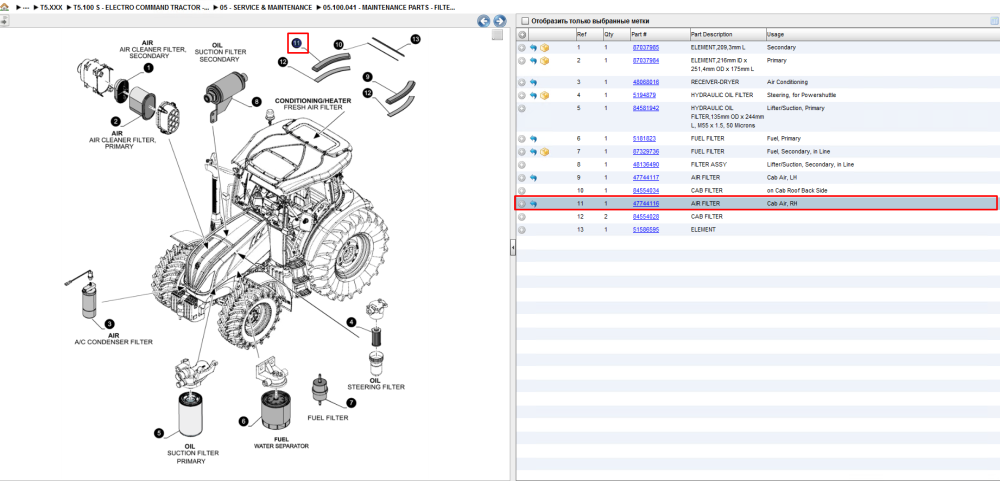
Task: Go to the catalog home icon
Action: [x=5, y=7]
